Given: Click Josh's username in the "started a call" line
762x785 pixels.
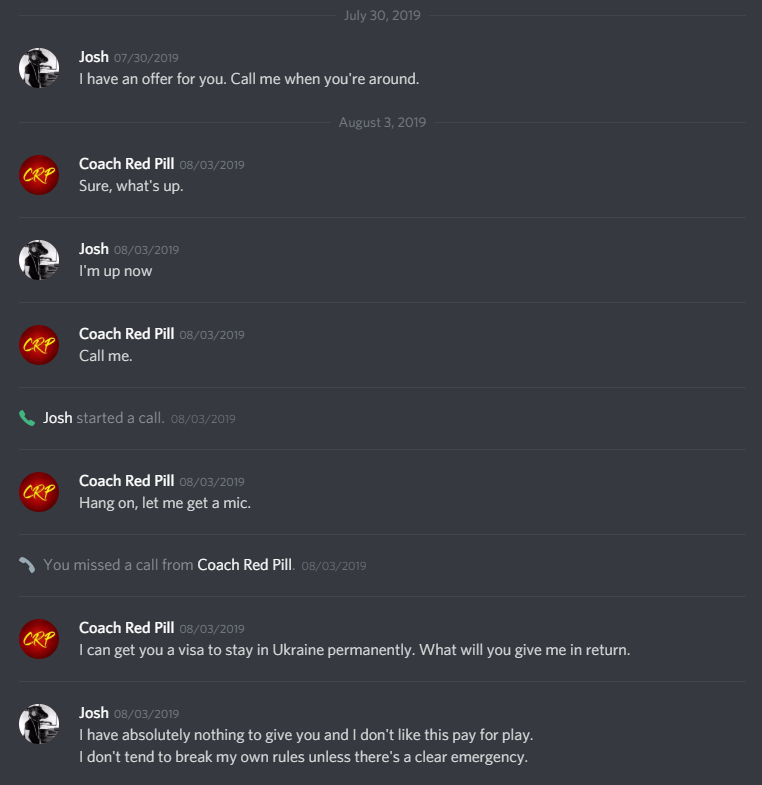Looking at the screenshot, I should tap(58, 418).
